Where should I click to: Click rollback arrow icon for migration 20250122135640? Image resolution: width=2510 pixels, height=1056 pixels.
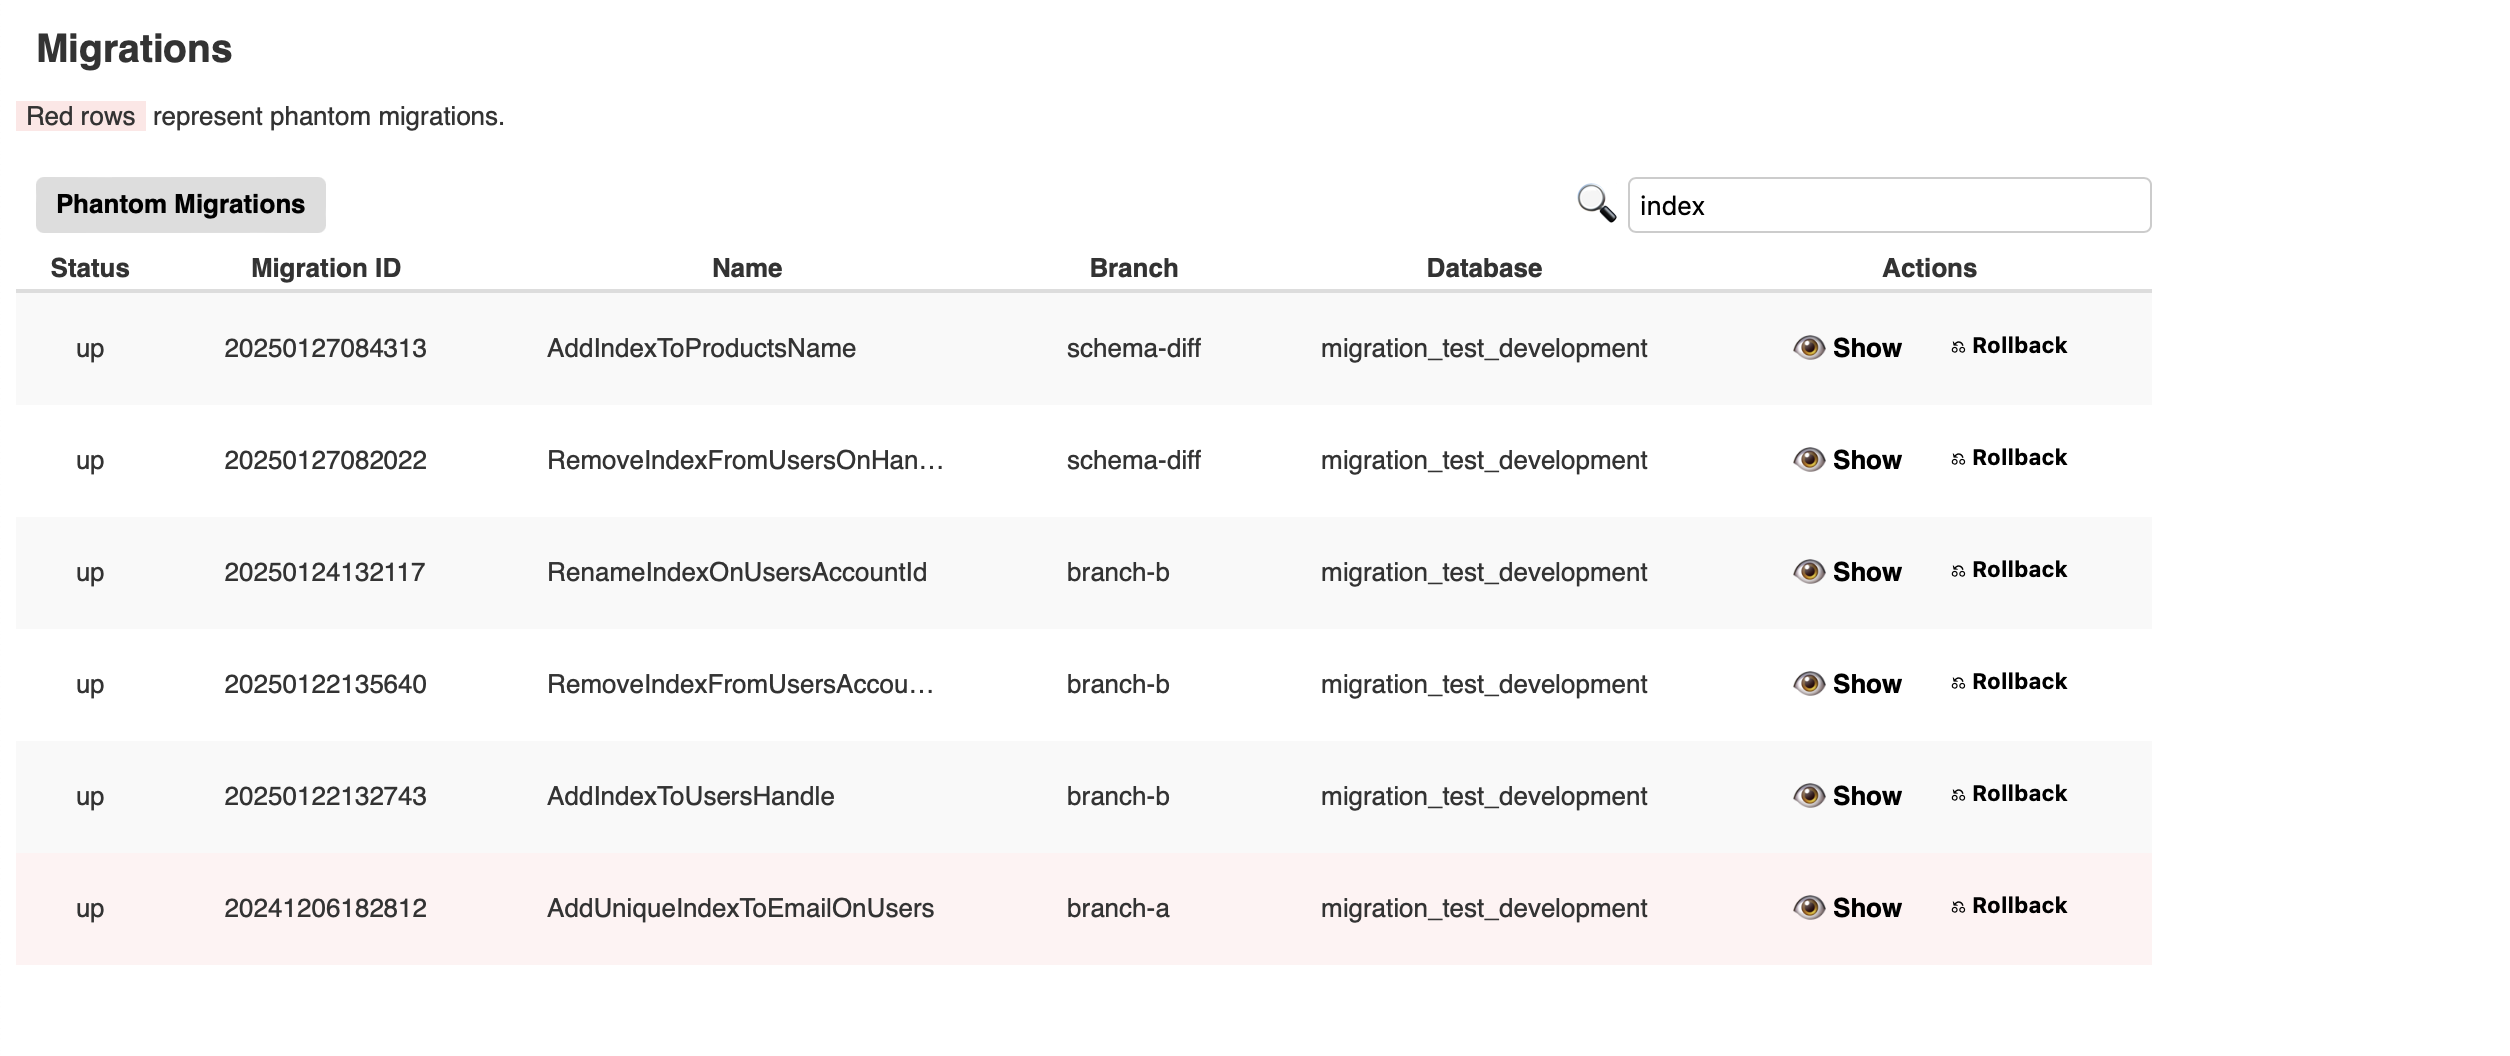click(x=1958, y=683)
